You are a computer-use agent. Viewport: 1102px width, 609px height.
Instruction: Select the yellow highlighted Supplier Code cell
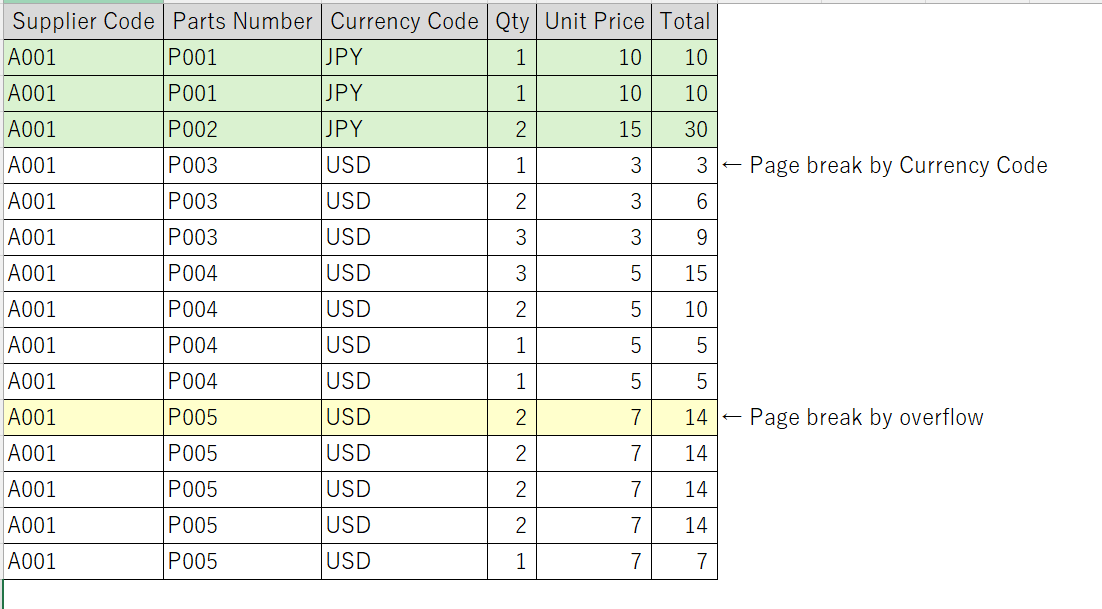(x=83, y=418)
